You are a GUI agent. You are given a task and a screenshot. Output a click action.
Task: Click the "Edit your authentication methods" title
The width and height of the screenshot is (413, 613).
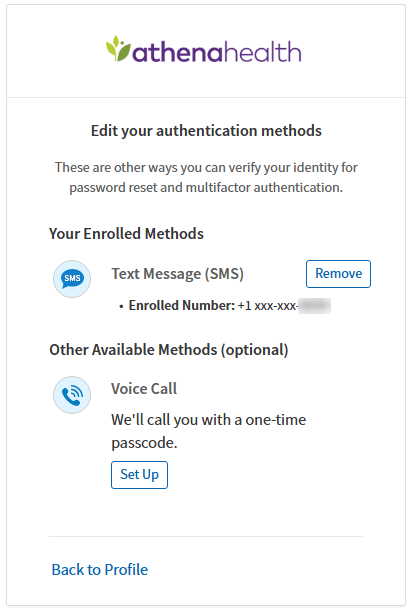click(206, 131)
